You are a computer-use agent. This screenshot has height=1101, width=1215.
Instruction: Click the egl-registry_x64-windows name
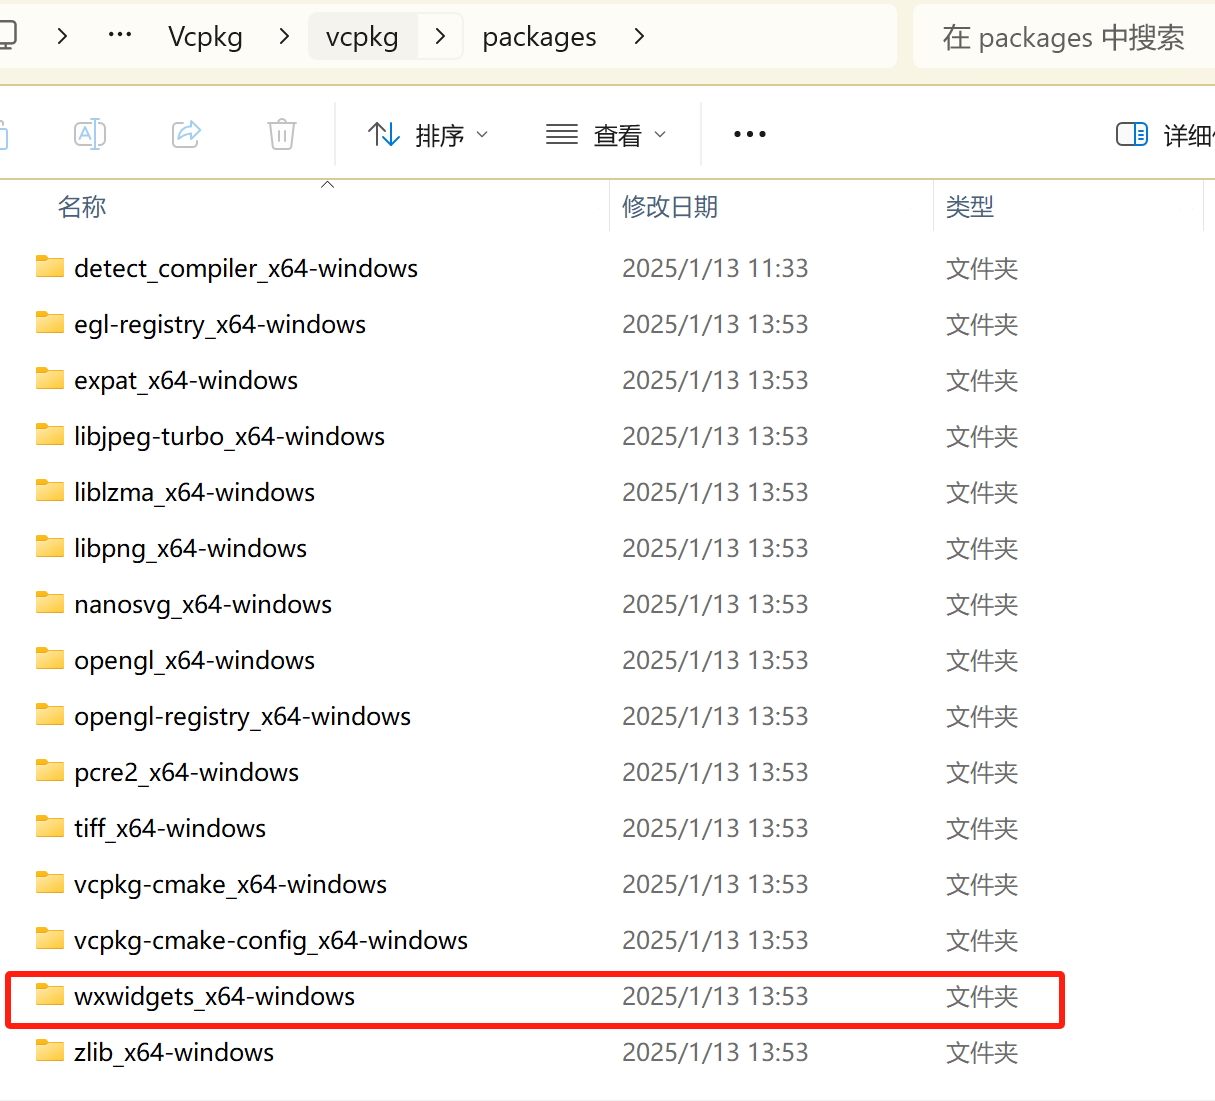220,325
